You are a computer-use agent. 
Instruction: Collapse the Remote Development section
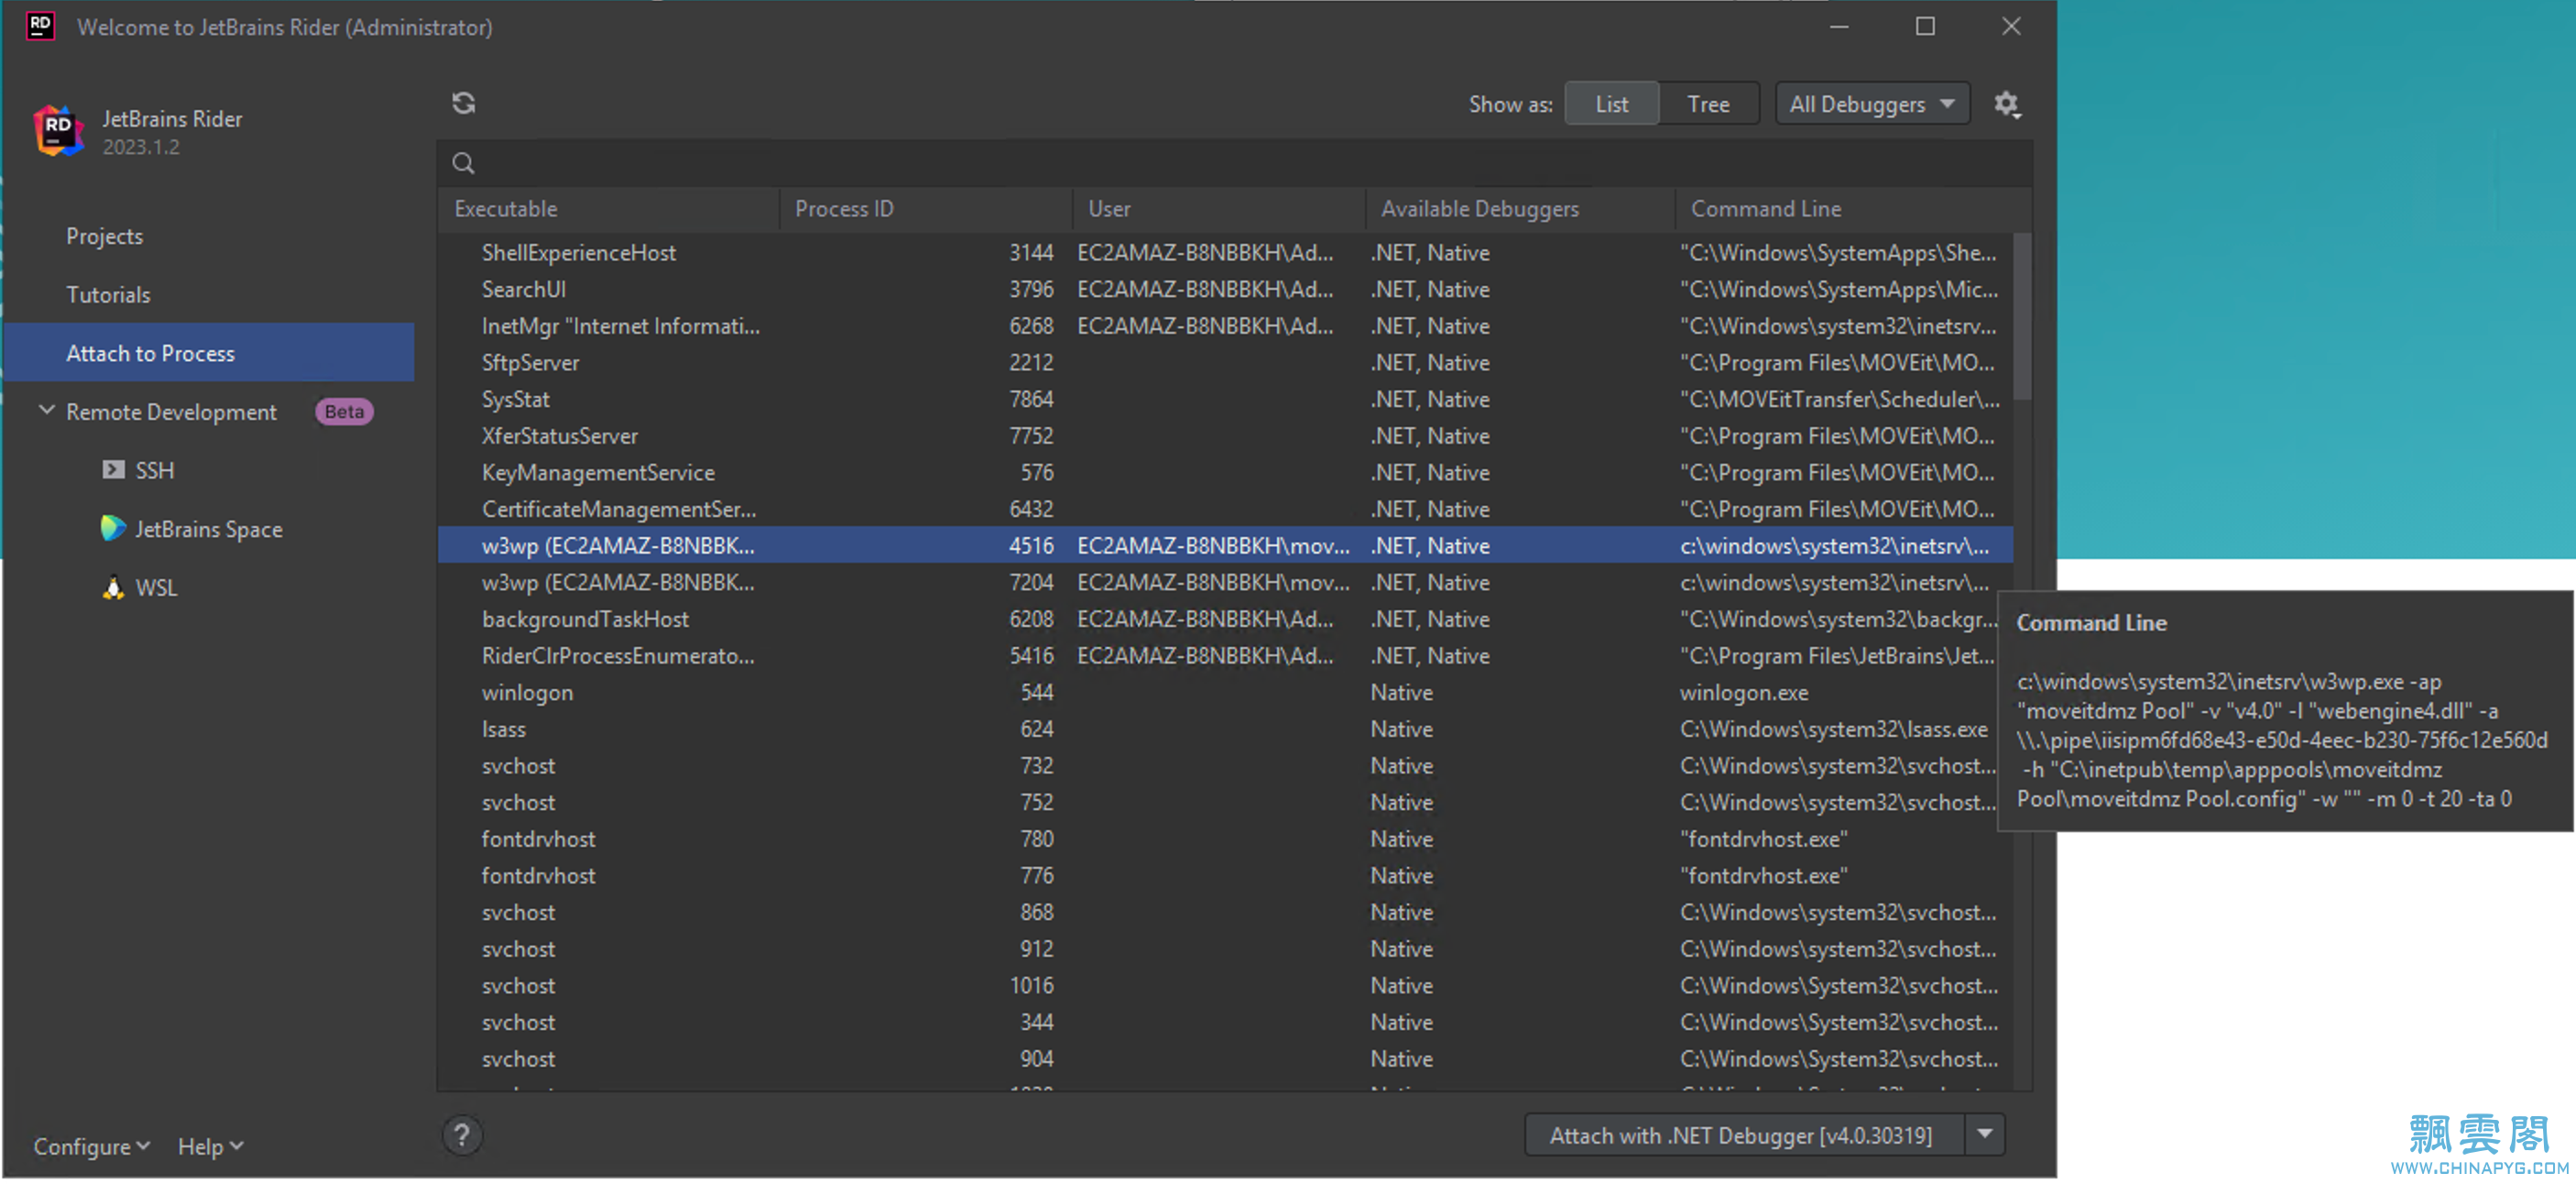[46, 411]
